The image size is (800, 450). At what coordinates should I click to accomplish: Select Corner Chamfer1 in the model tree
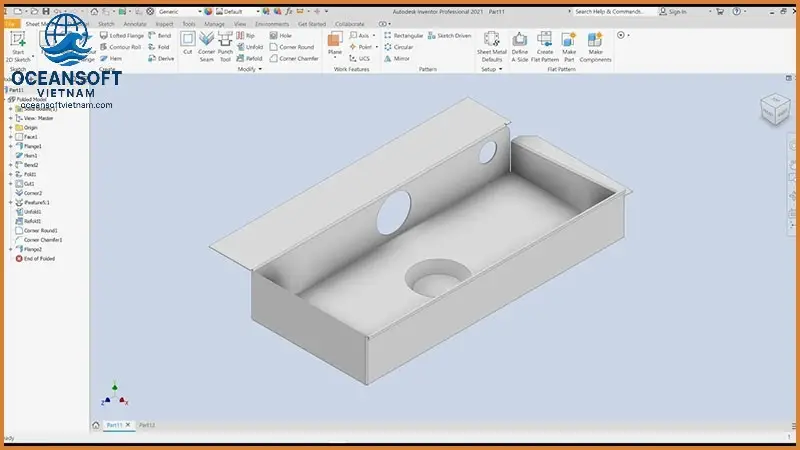pos(43,240)
